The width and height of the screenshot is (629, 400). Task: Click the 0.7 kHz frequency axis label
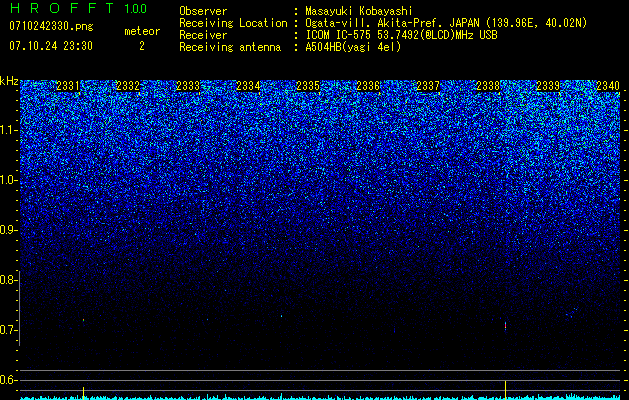coord(8,330)
